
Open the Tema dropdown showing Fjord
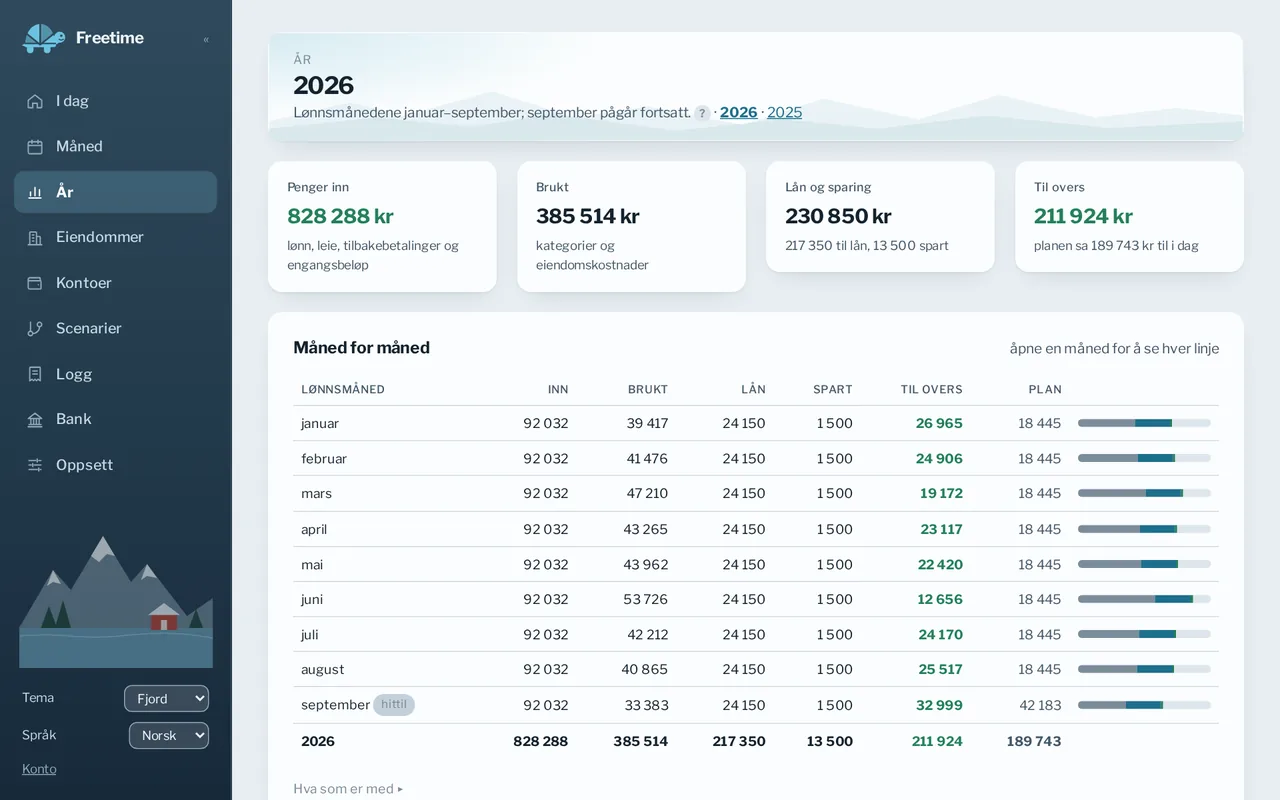pos(166,698)
